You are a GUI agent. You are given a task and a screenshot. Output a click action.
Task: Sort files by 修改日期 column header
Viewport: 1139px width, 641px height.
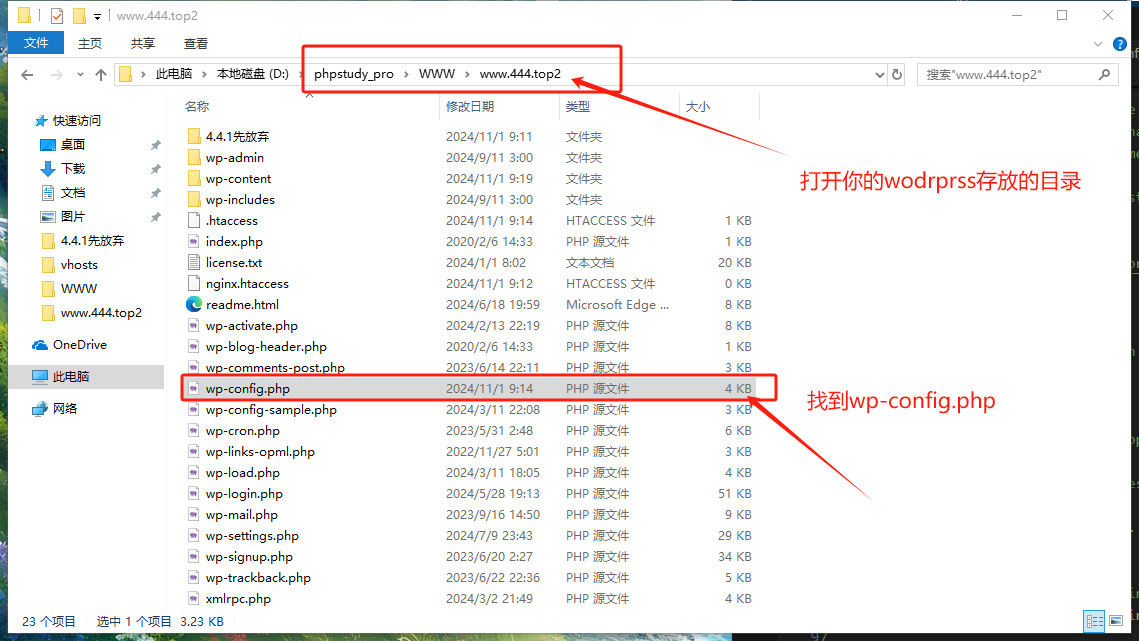[x=470, y=106]
